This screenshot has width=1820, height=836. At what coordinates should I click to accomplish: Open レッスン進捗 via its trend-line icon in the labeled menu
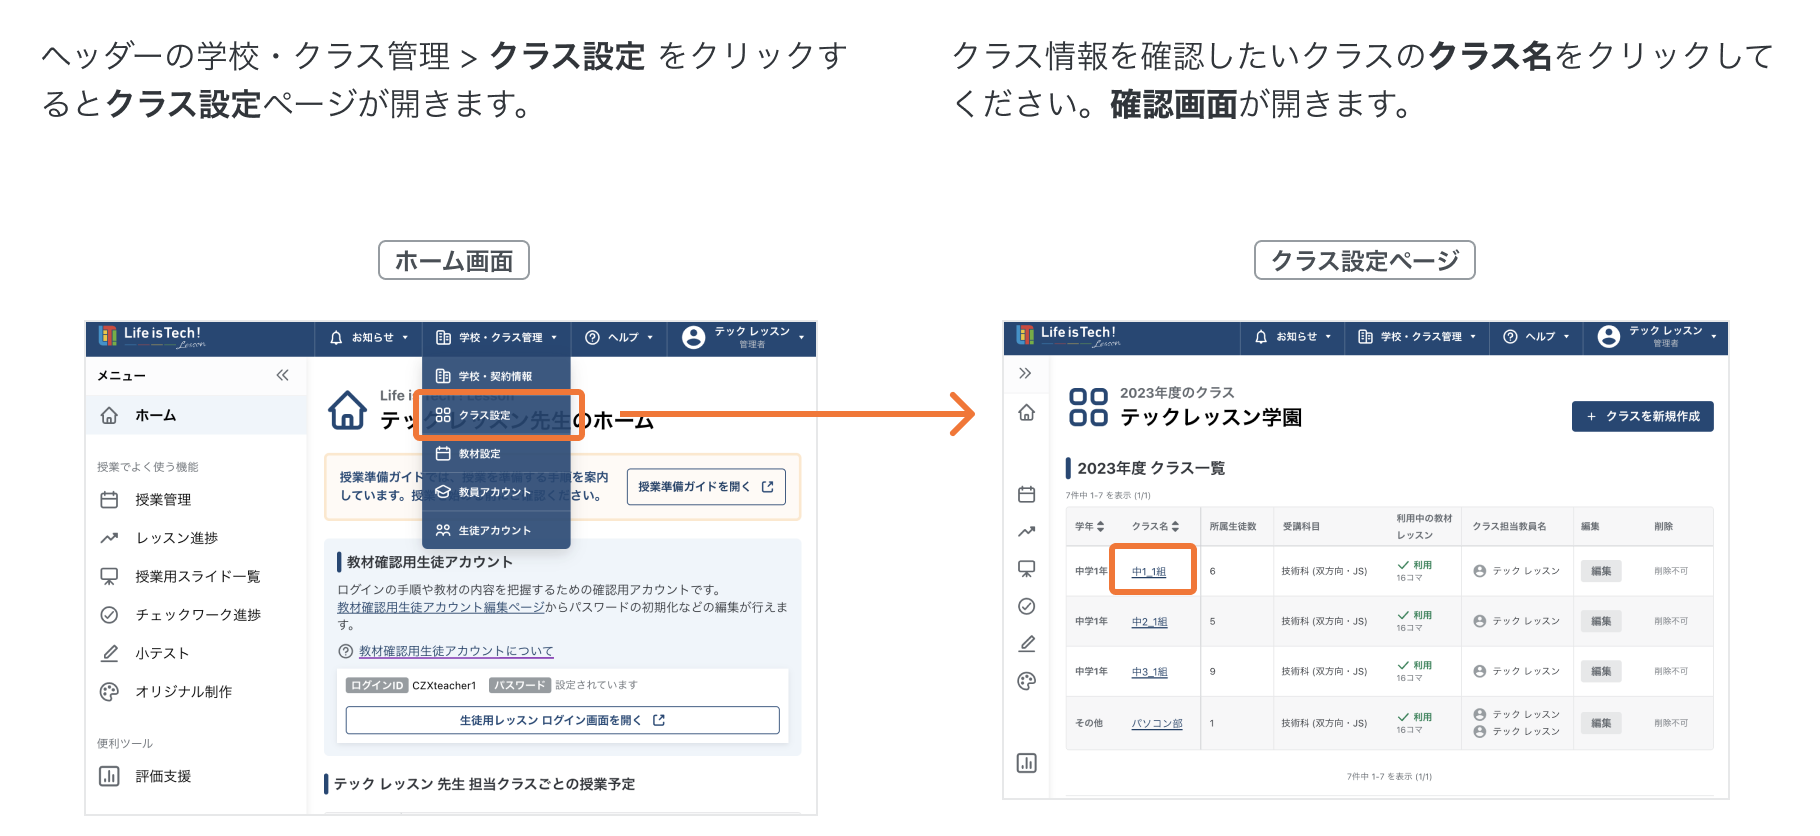tap(110, 538)
